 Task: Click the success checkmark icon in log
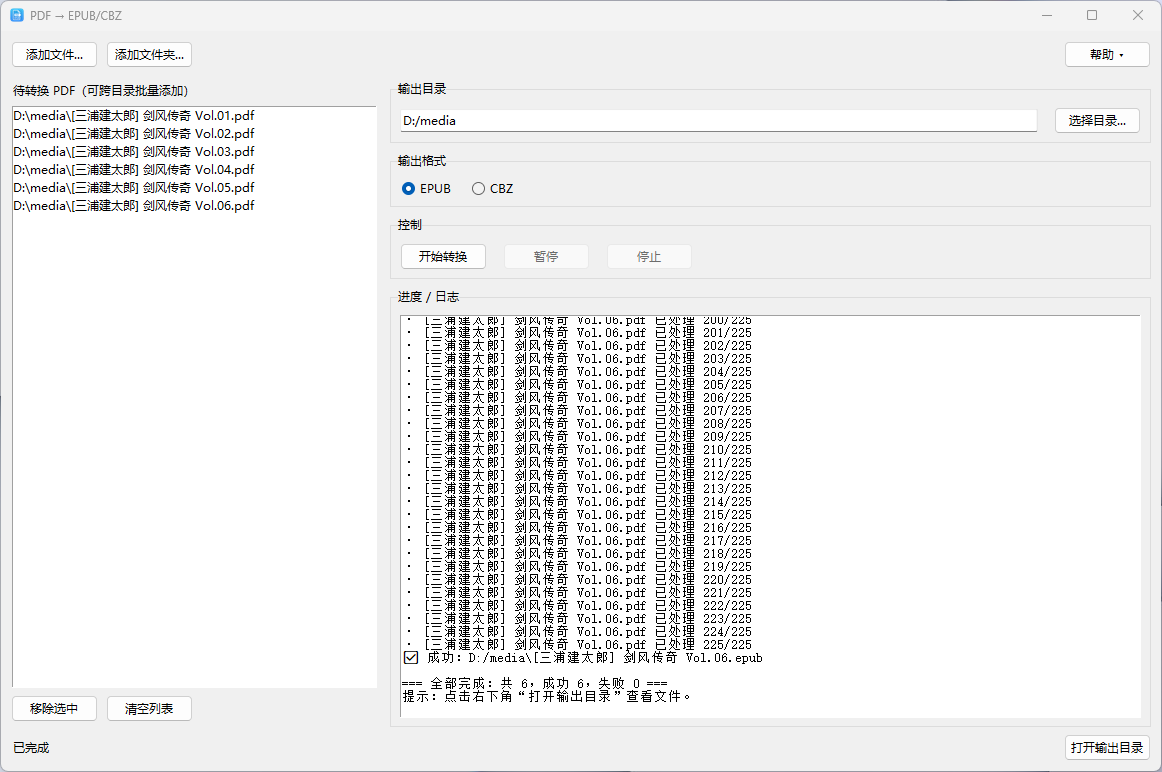point(411,658)
